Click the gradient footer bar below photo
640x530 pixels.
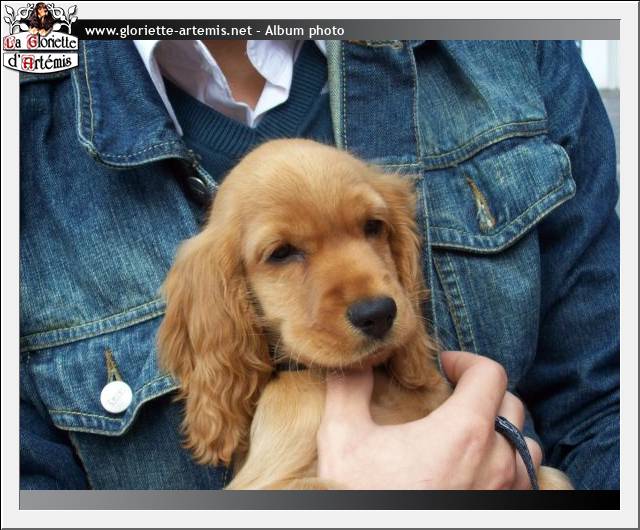tap(320, 499)
